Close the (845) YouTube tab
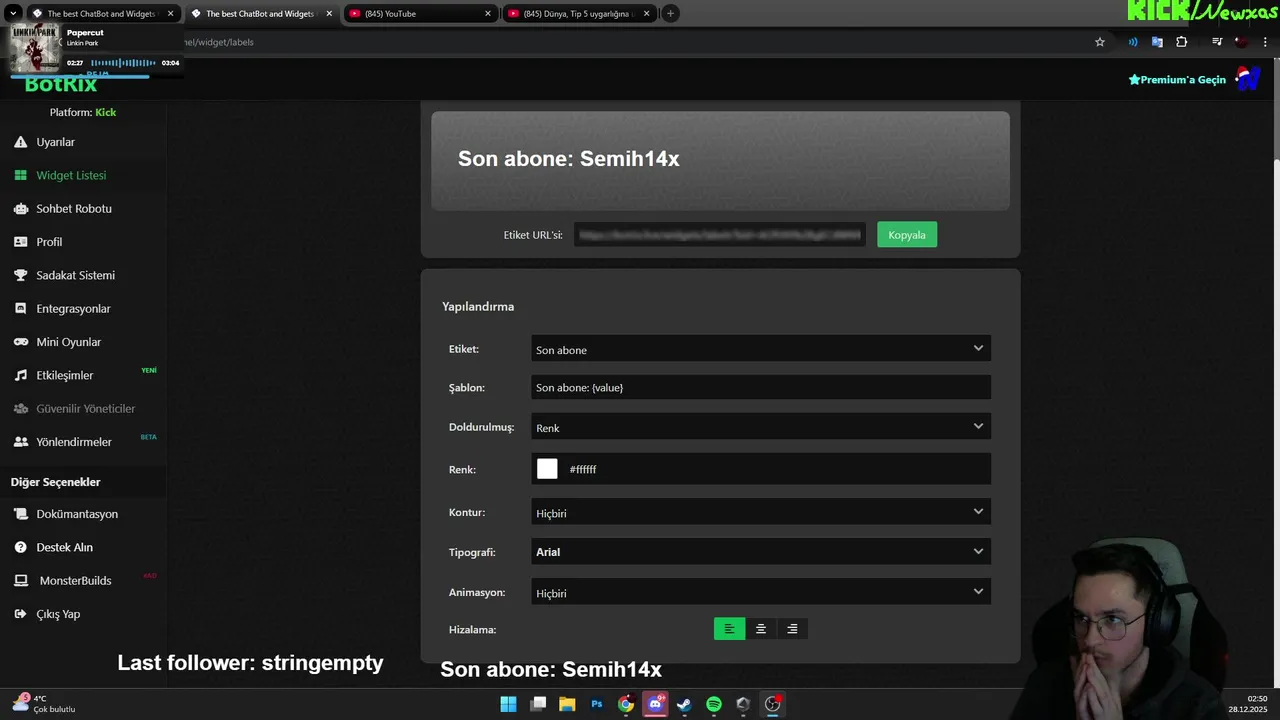The width and height of the screenshot is (1280, 720). click(x=488, y=14)
